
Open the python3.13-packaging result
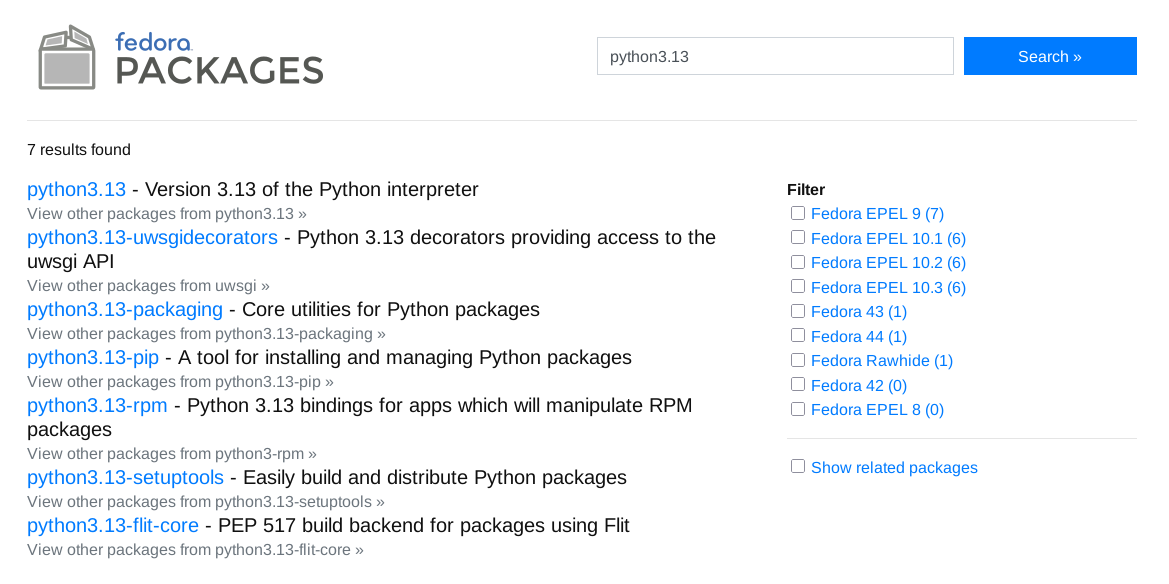click(125, 309)
